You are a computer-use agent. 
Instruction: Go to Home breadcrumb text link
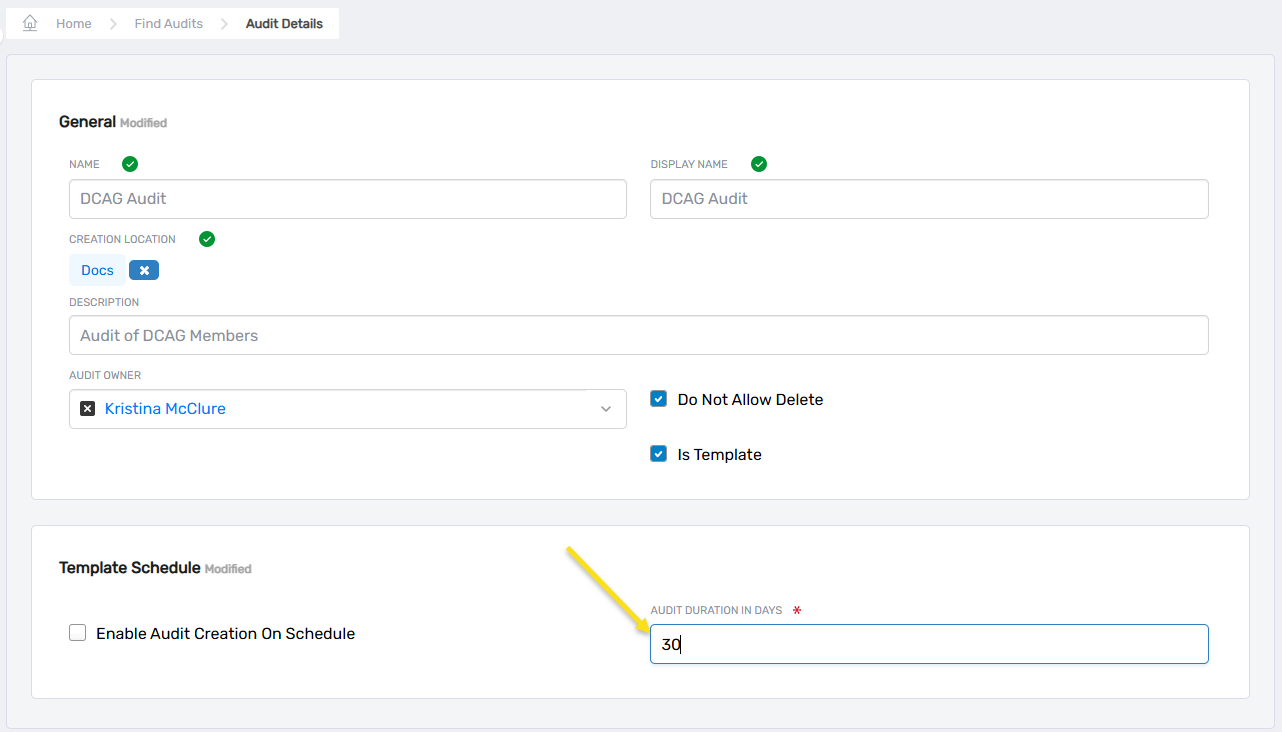coord(73,24)
